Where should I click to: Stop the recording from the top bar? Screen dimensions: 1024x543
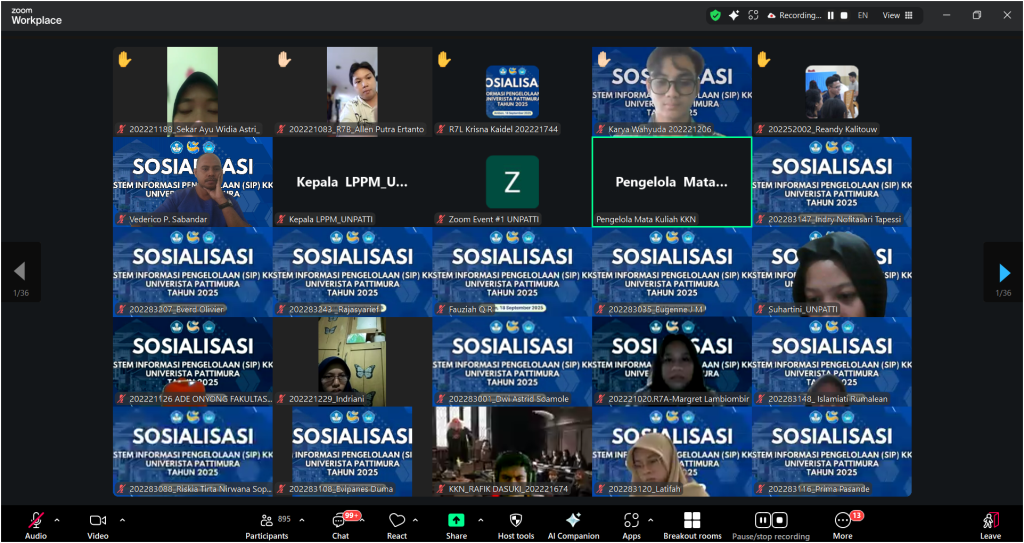(x=844, y=15)
